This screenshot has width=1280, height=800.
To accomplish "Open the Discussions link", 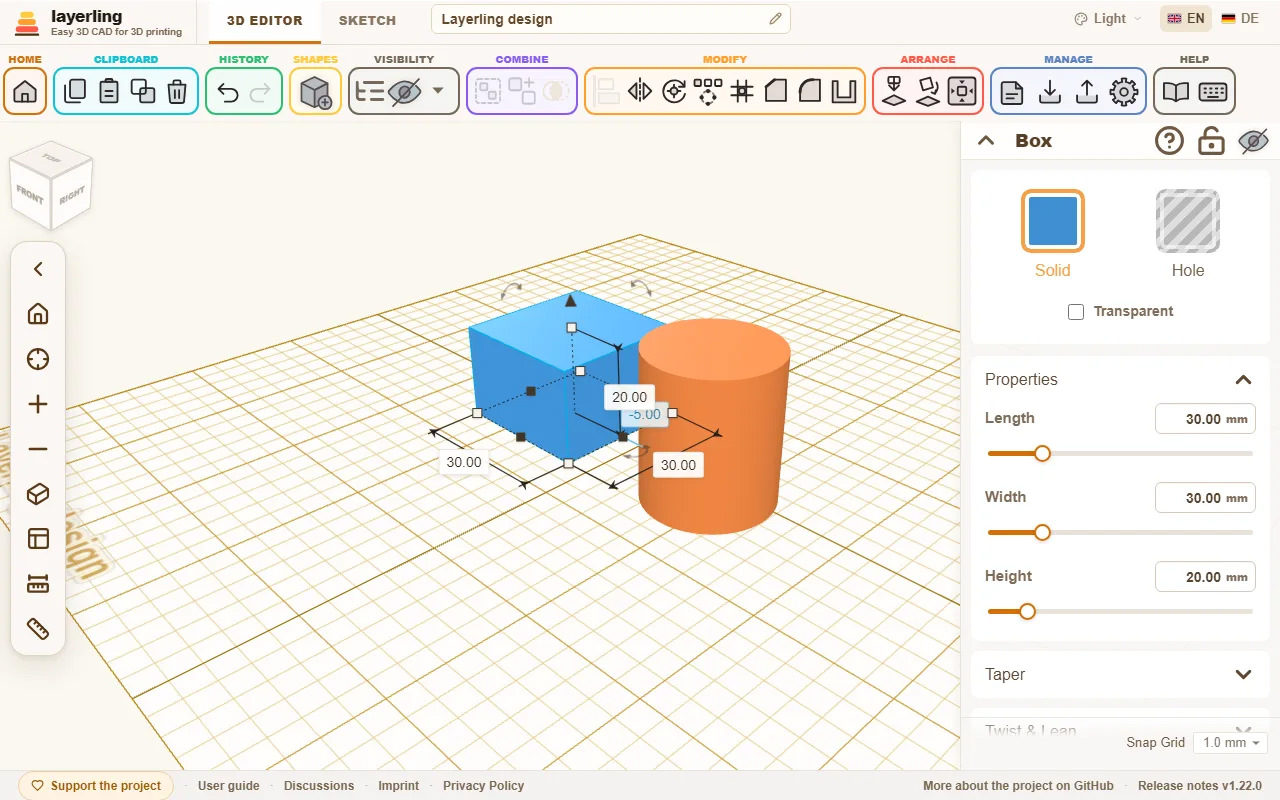I will point(319,785).
